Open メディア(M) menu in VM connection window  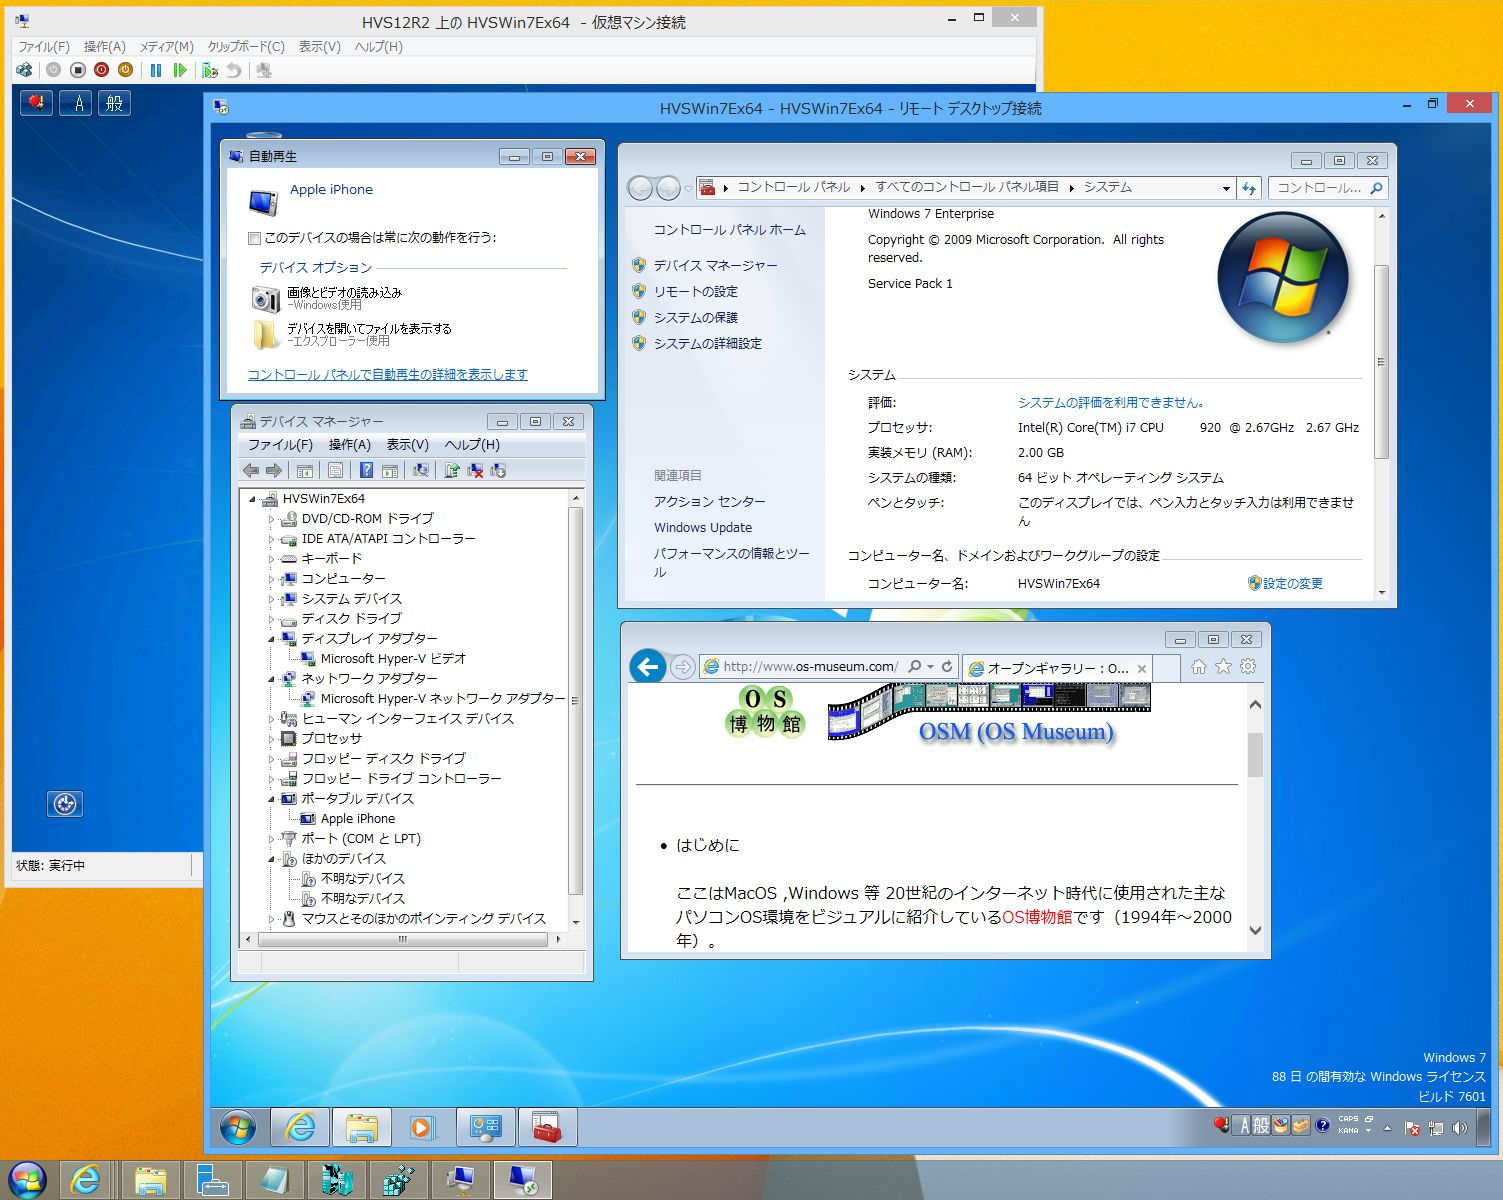coord(166,47)
